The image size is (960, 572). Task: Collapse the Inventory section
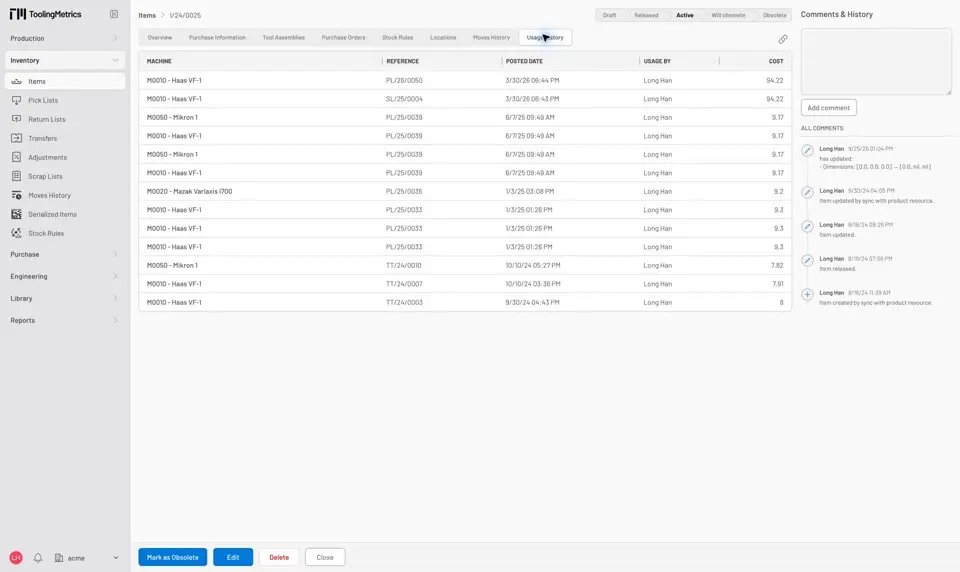[64, 61]
